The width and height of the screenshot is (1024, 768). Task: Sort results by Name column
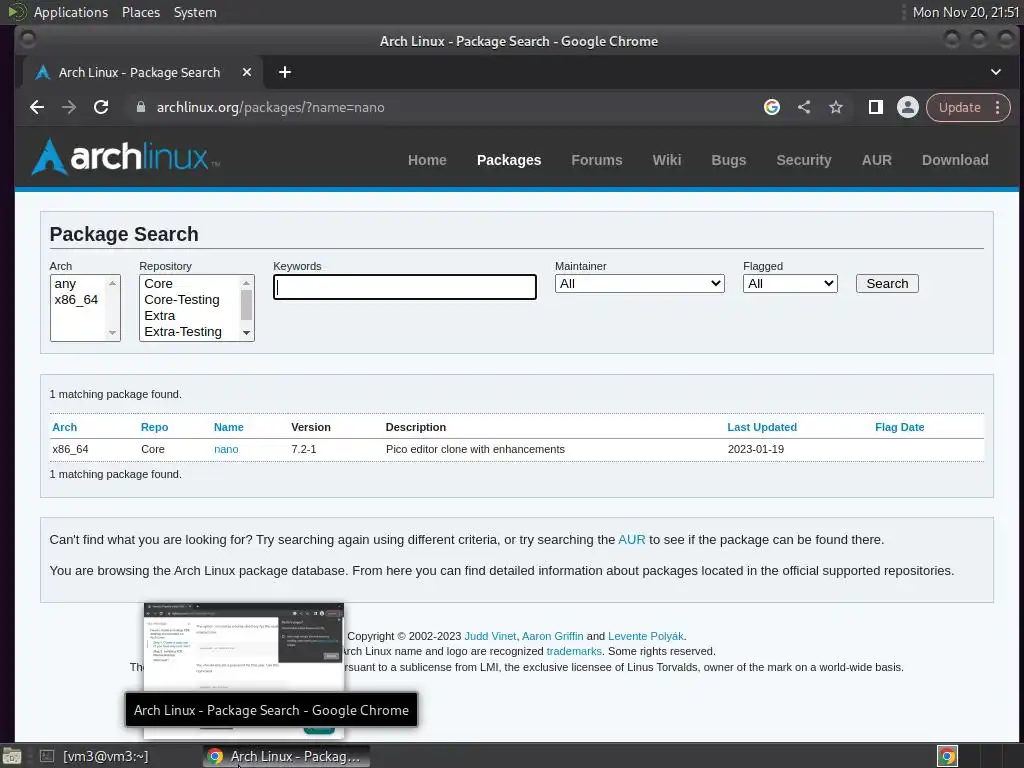(x=229, y=427)
